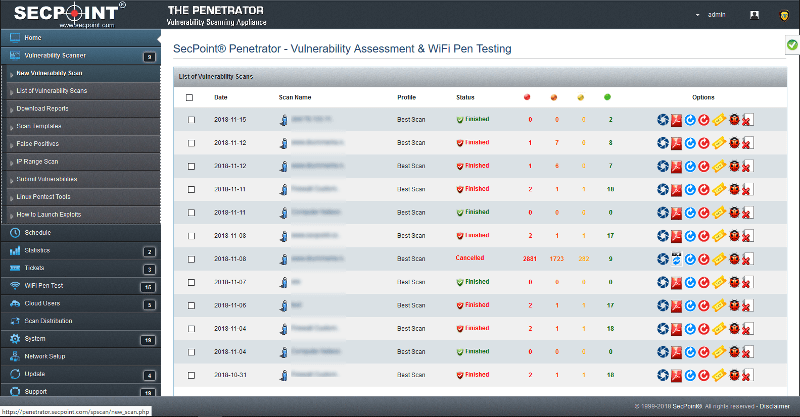
Task: Click the Home monitor icon in sidebar
Action: click(x=15, y=38)
